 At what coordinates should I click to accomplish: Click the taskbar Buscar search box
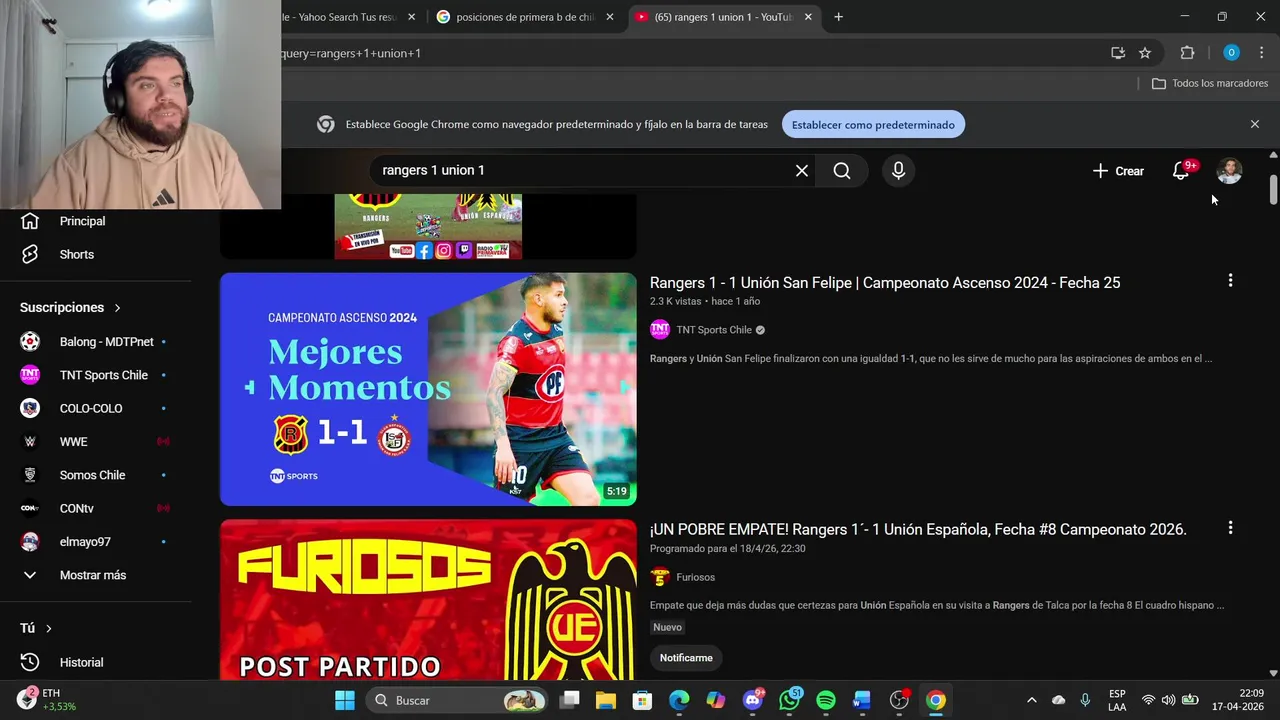pyautogui.click(x=458, y=700)
